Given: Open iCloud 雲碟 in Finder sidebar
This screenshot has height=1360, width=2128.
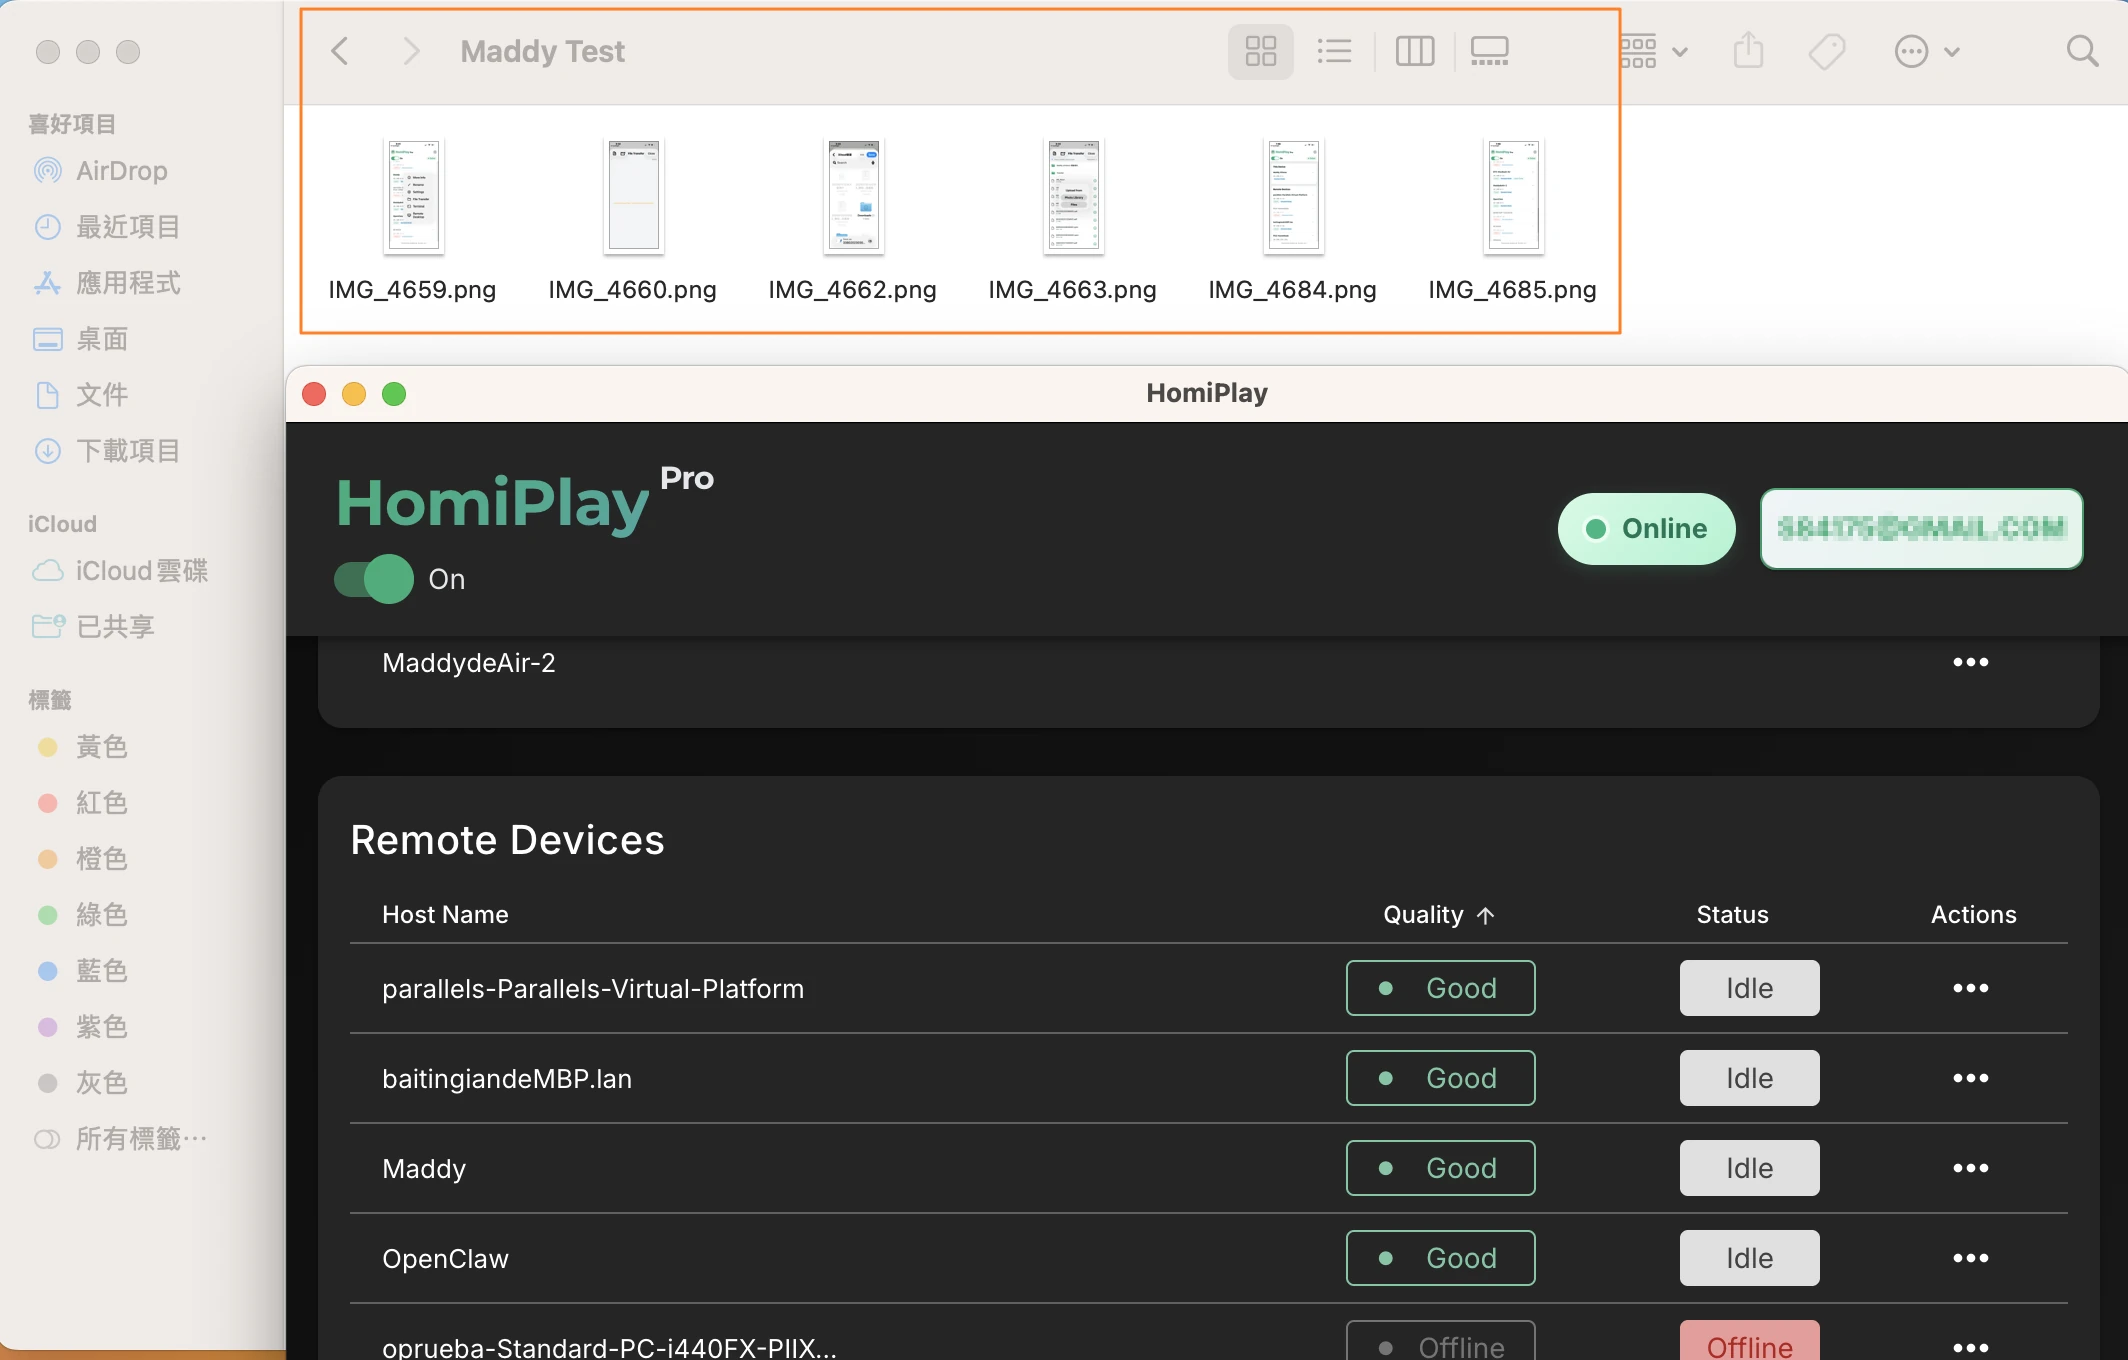Looking at the screenshot, I should tap(119, 571).
